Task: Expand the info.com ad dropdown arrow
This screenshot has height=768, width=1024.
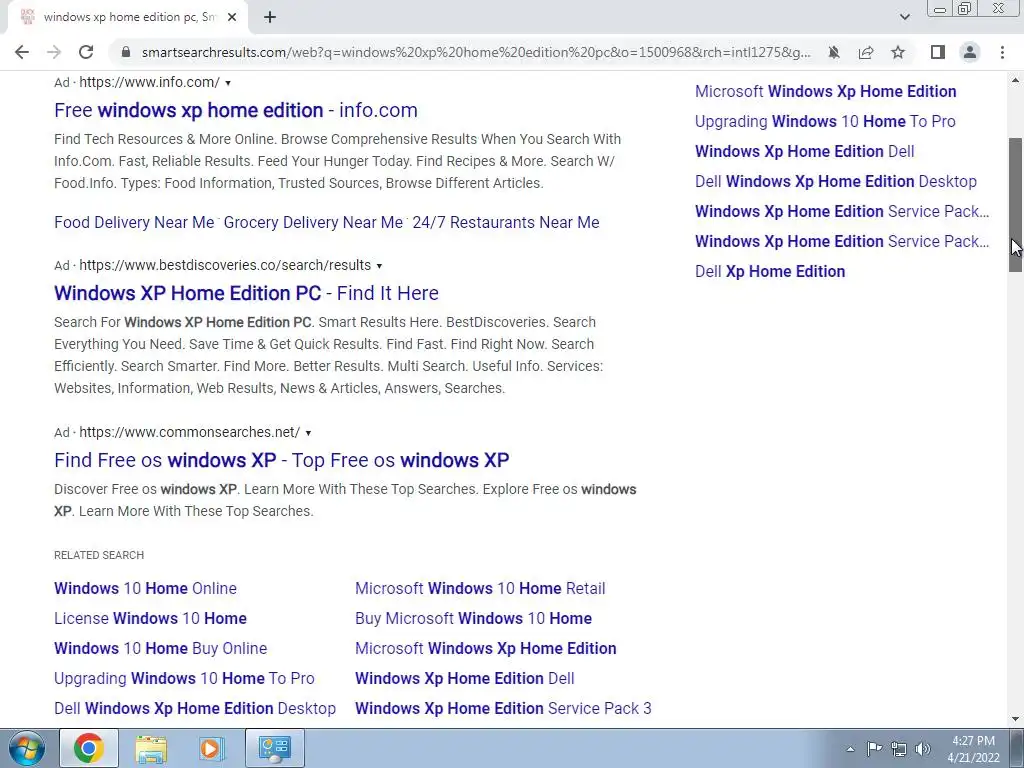Action: pos(228,83)
